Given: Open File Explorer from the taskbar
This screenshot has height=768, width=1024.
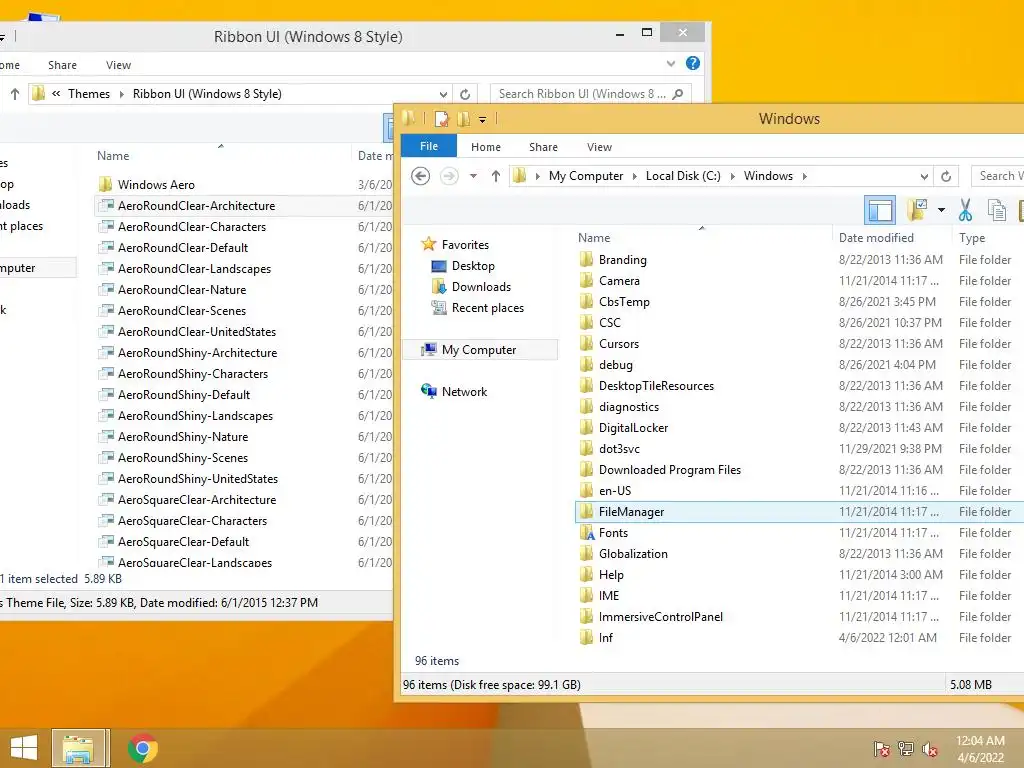Looking at the screenshot, I should click(78, 748).
